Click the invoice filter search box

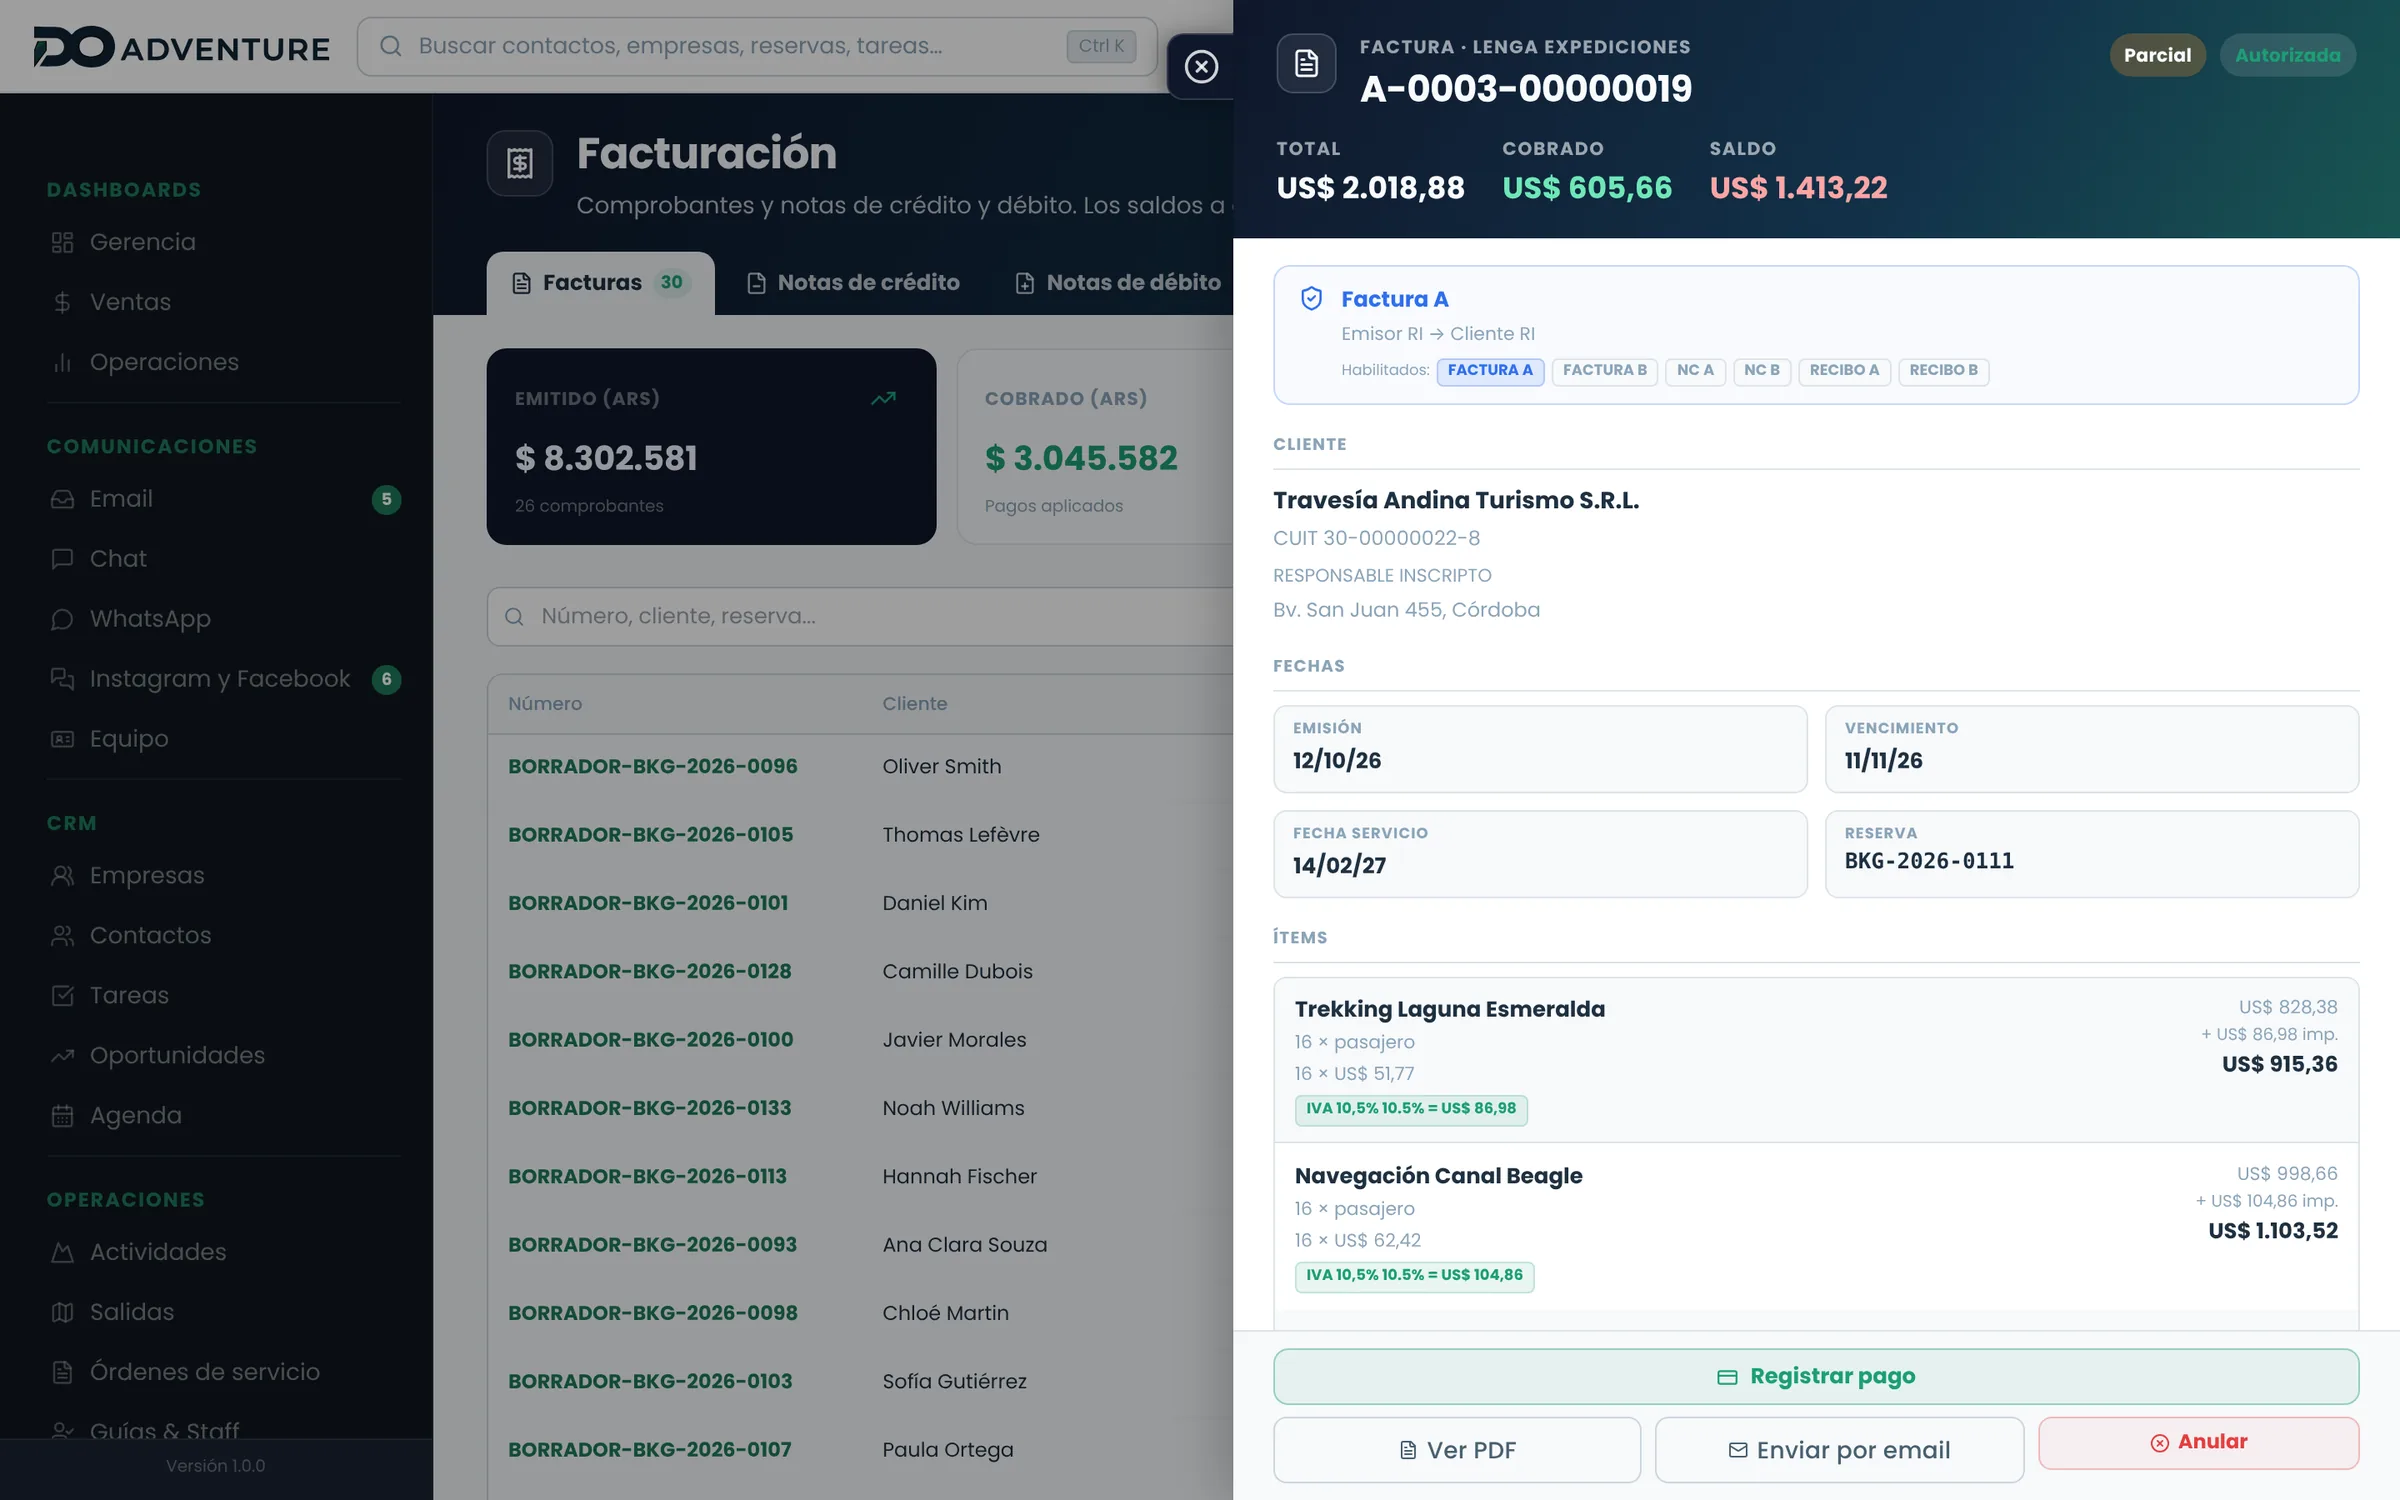coord(860,617)
